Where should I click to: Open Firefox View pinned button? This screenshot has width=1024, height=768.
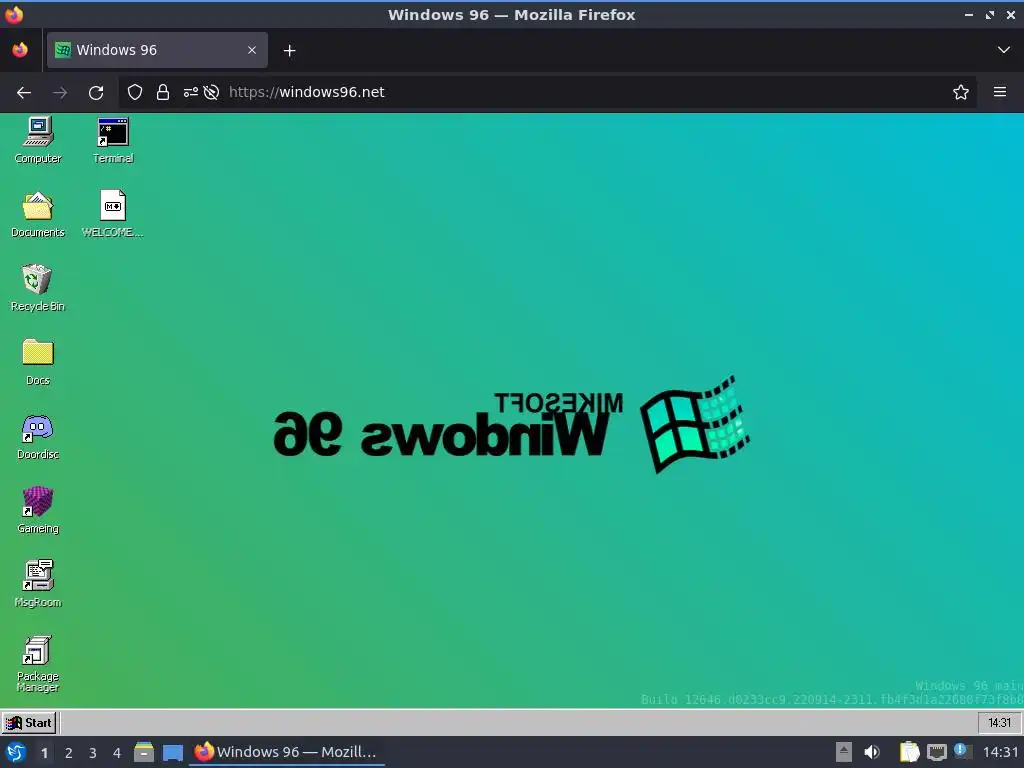20,50
